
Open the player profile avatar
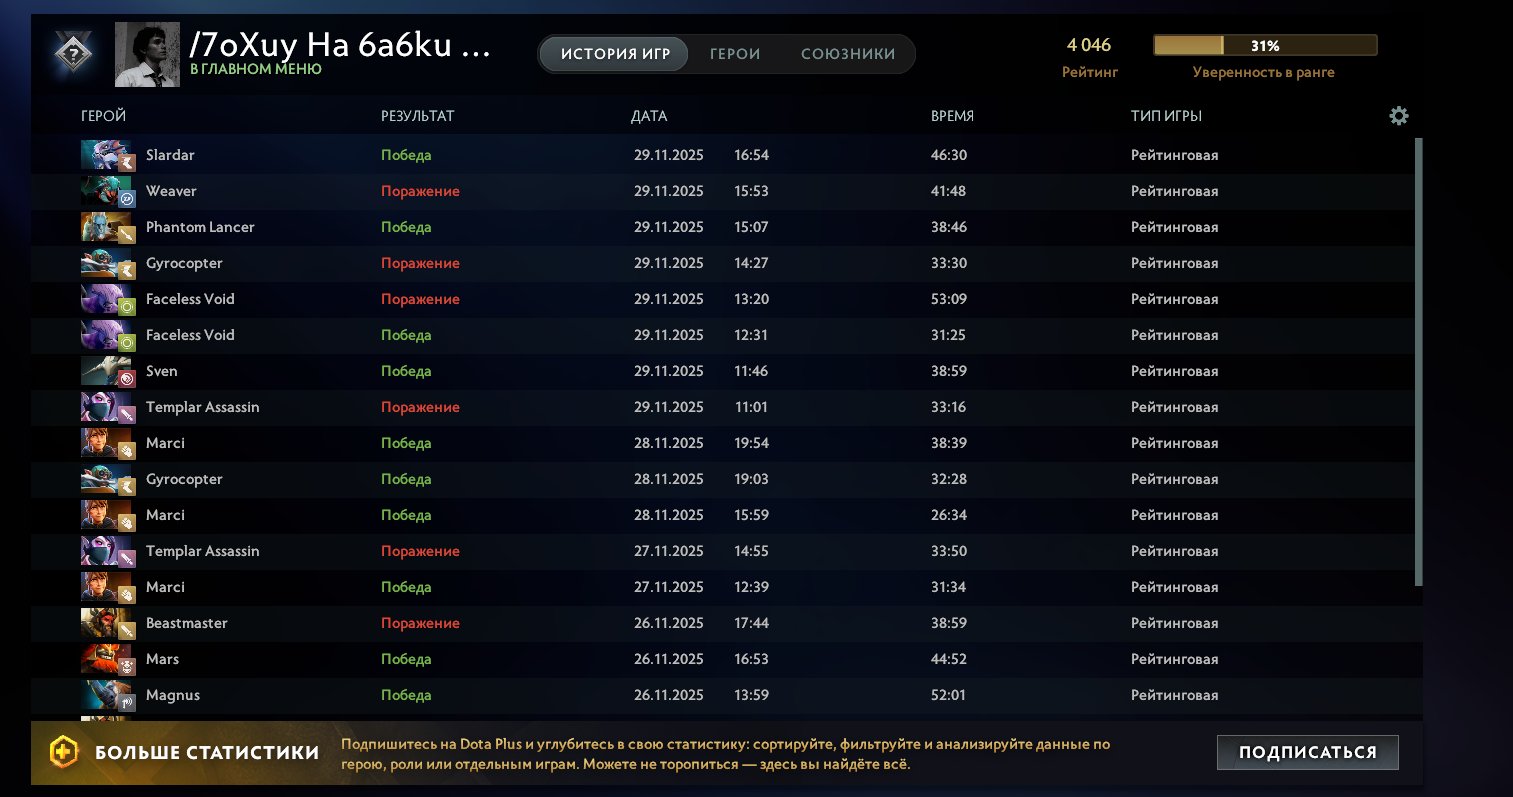pos(147,54)
